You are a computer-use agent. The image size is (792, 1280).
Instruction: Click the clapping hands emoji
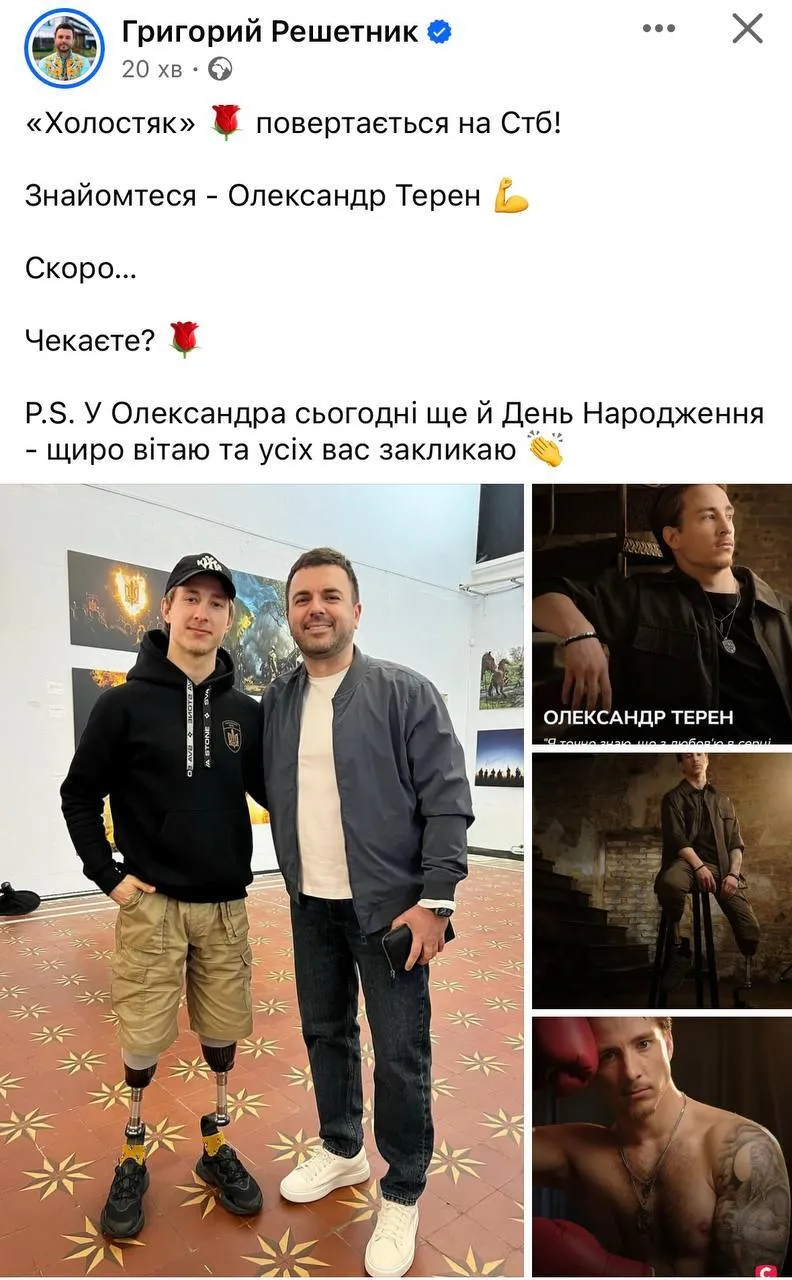546,450
